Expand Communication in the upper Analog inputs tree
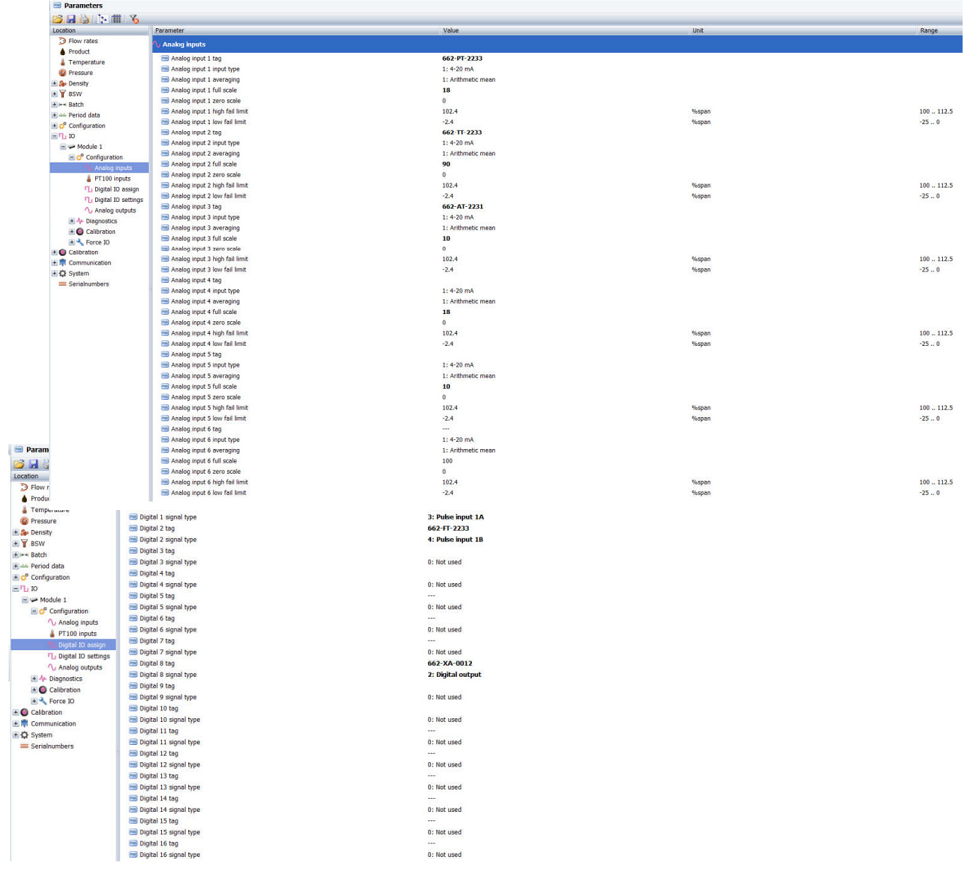 tap(54, 263)
